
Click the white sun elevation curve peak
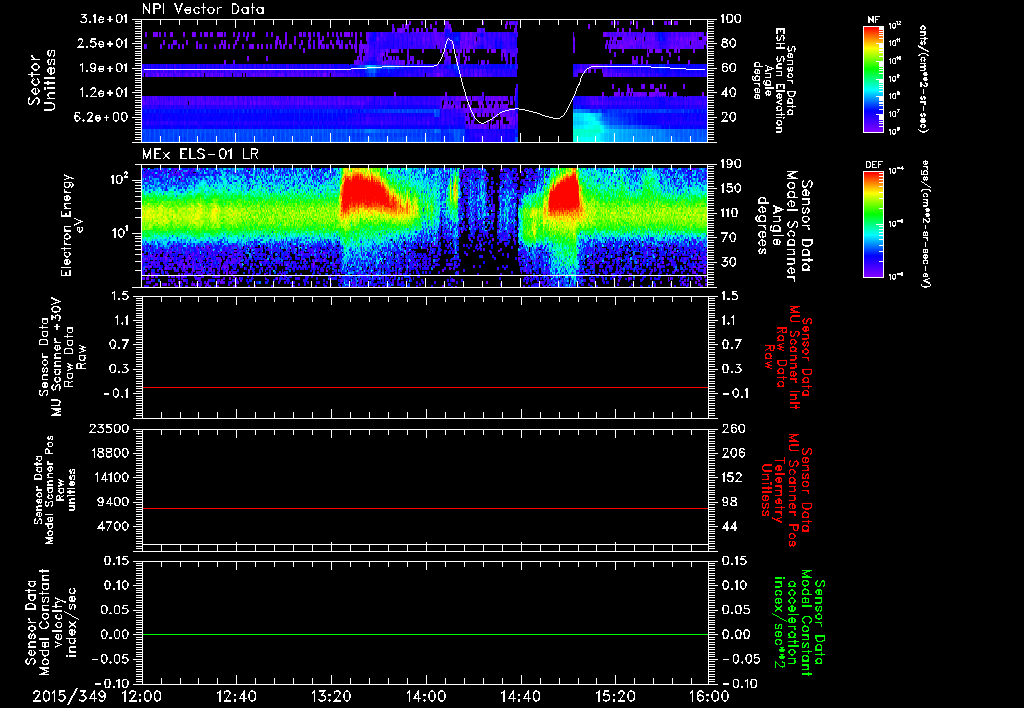pos(449,40)
